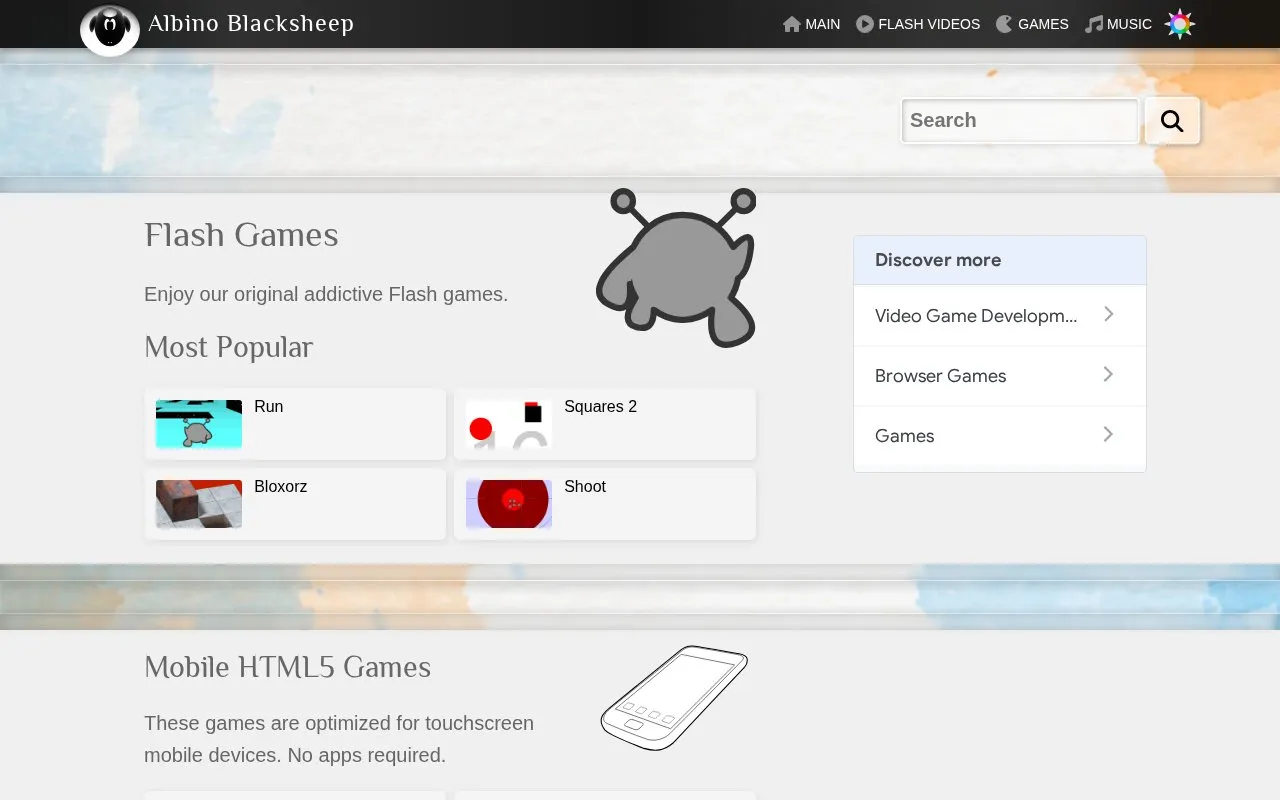The width and height of the screenshot is (1280, 800).
Task: Click the 'Enjoy our original addictive Flash games.' text
Action: coord(326,294)
